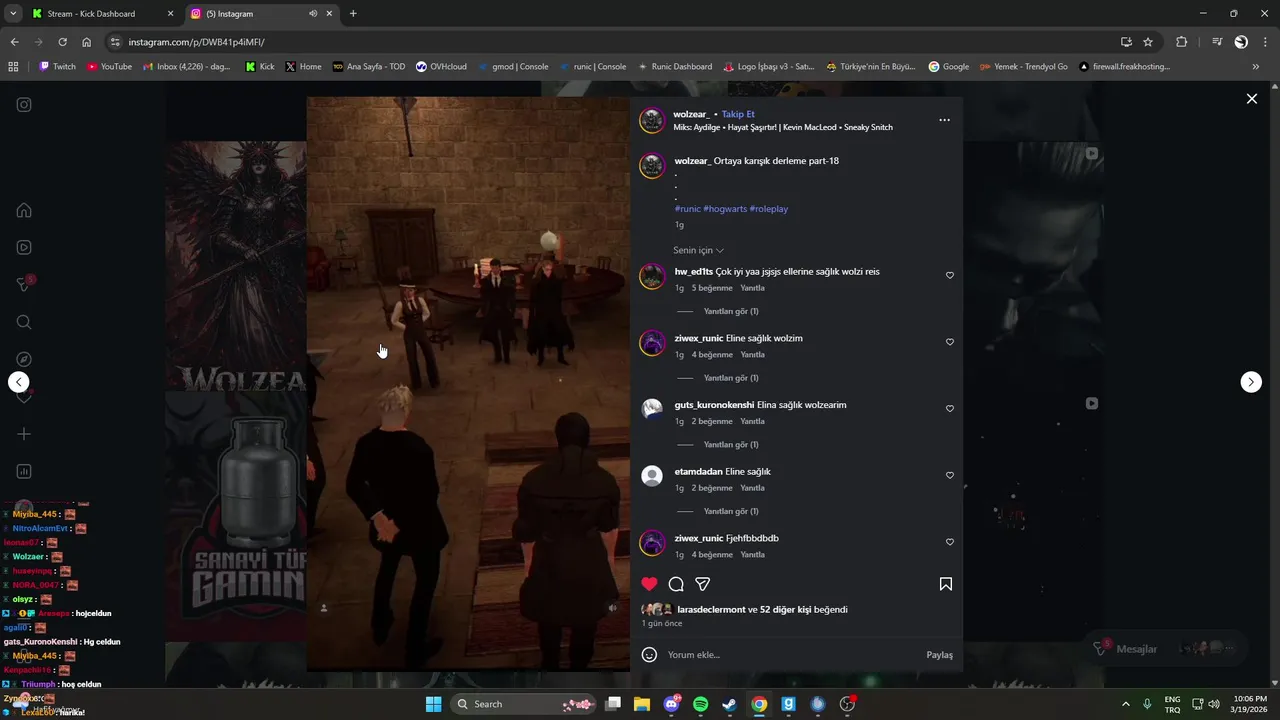1280x720 pixels.
Task: Focus the 'Yorum ekle...' comment field
Action: click(790, 655)
